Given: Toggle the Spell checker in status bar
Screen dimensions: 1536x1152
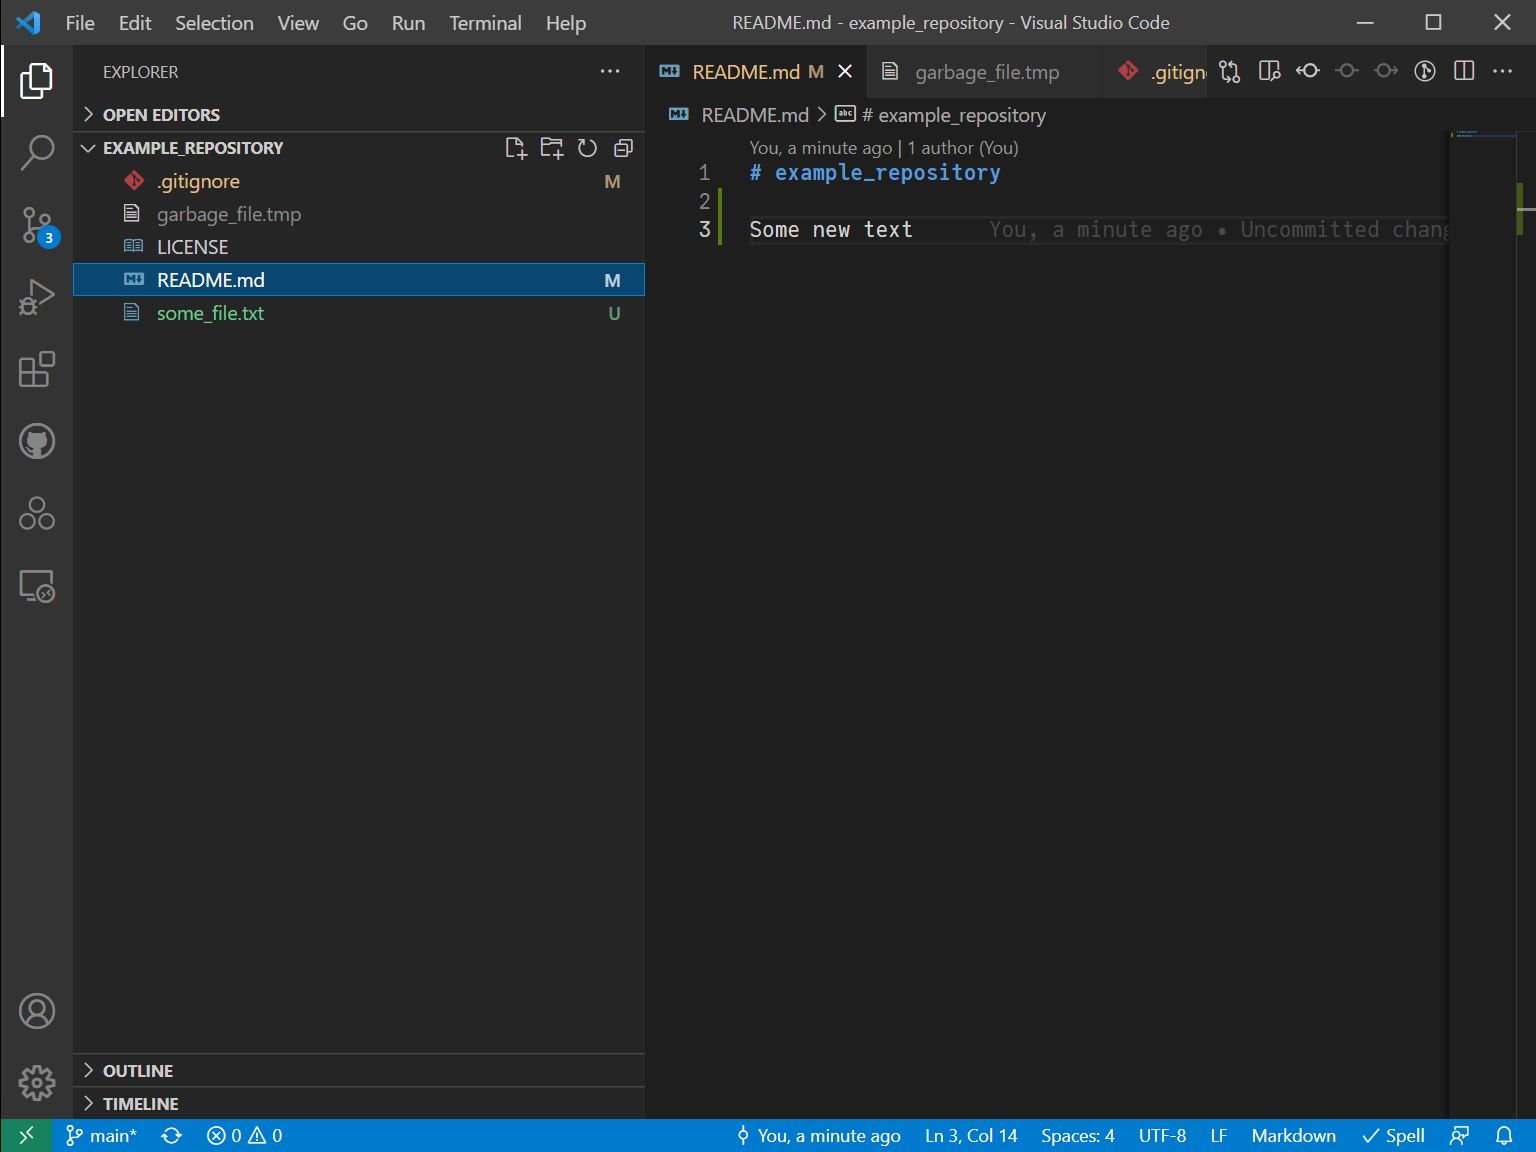Looking at the screenshot, I should point(1393,1136).
